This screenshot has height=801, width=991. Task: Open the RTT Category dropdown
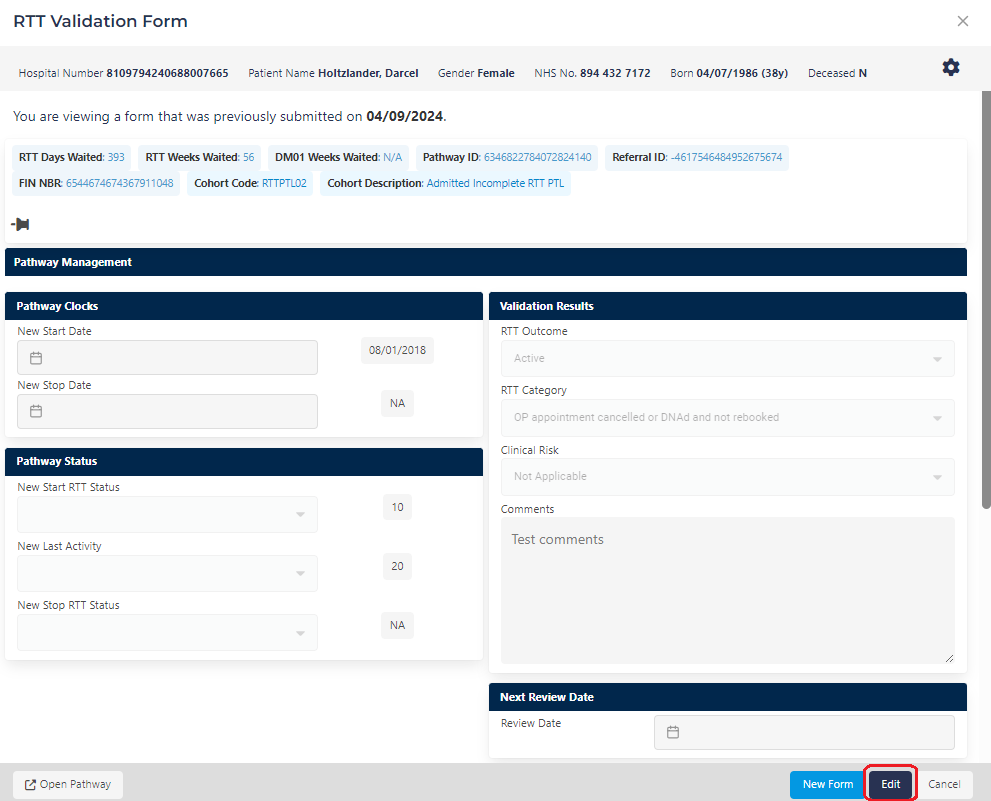[727, 417]
